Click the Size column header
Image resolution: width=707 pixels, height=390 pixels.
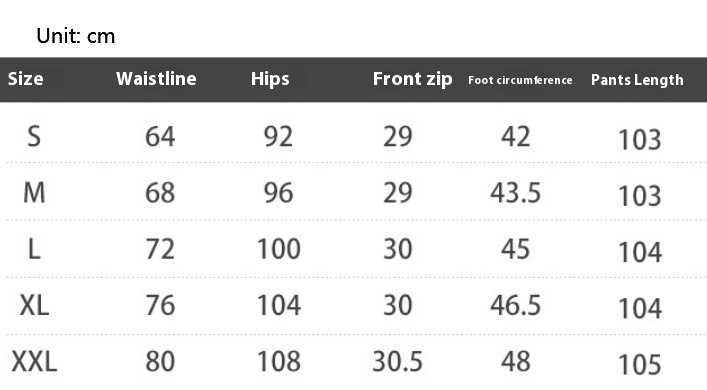[26, 79]
